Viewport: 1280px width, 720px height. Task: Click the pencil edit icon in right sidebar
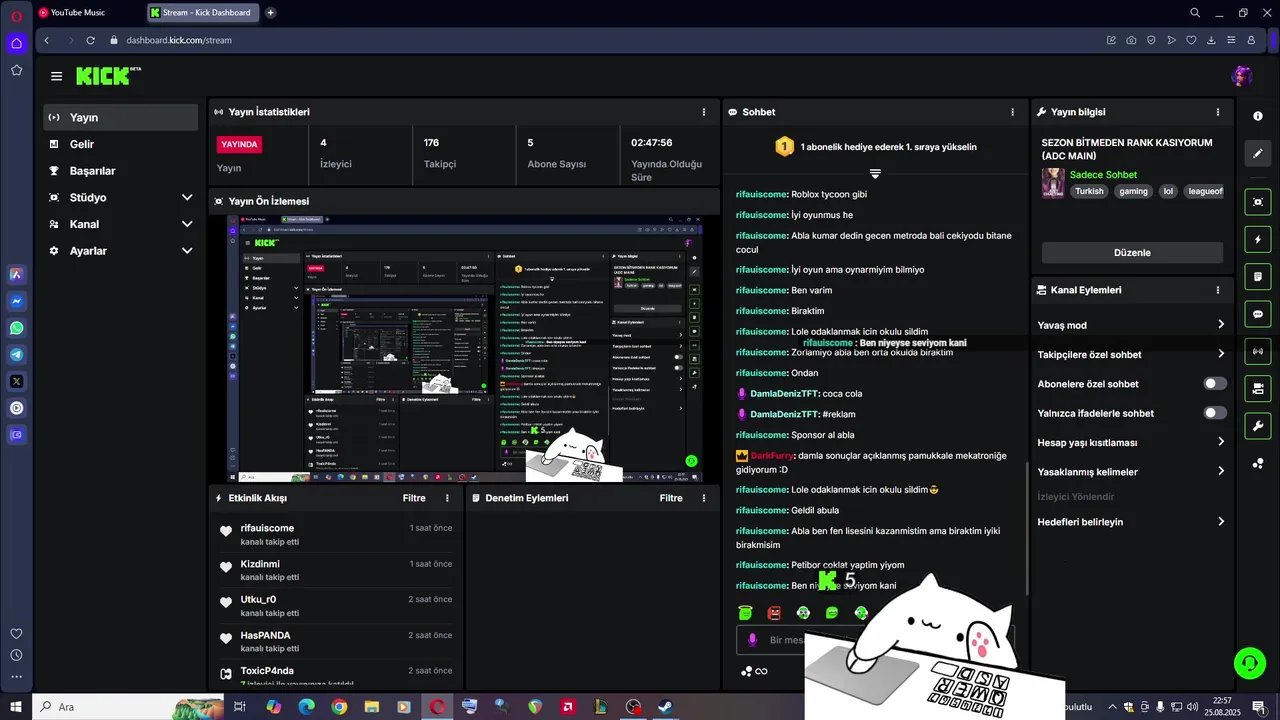coord(1258,154)
